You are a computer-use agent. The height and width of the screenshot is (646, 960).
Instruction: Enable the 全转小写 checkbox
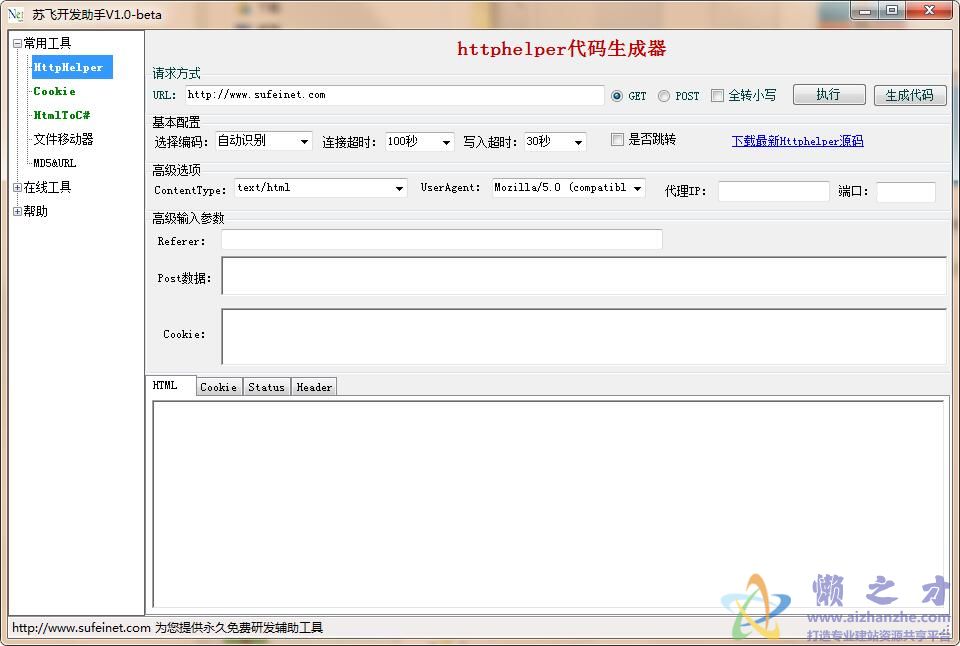(717, 95)
